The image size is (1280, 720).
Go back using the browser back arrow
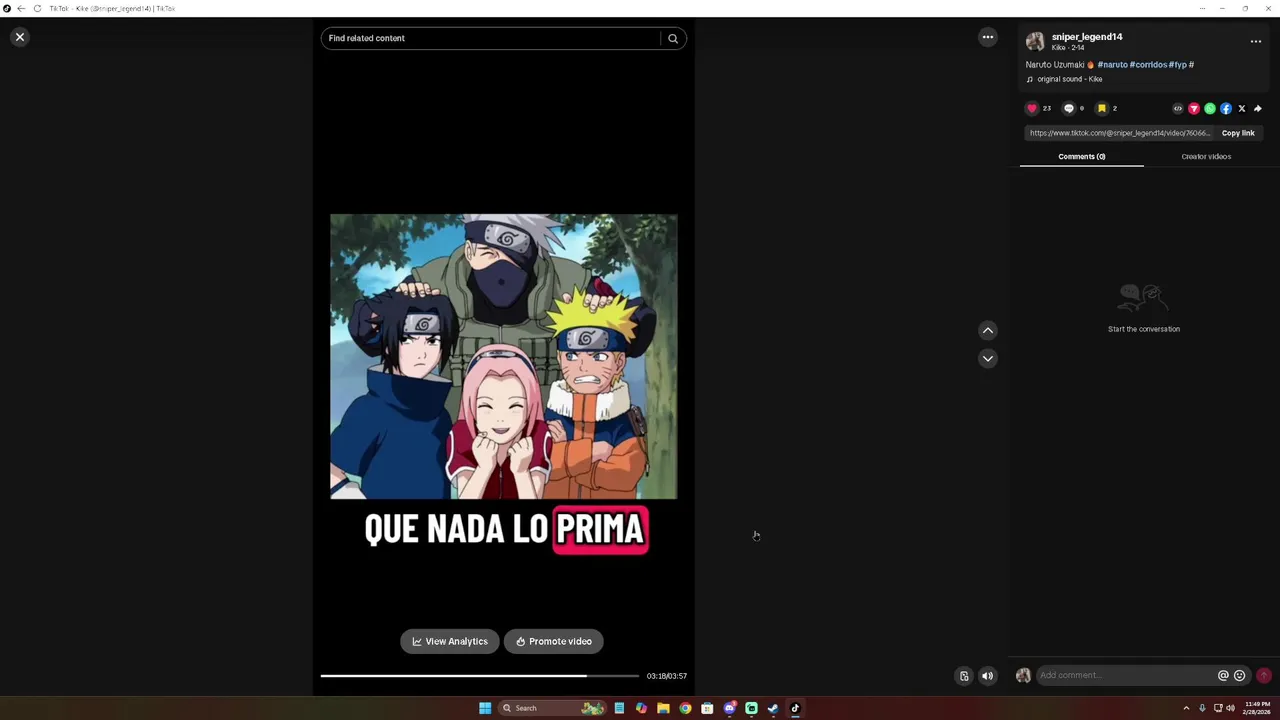(21, 8)
